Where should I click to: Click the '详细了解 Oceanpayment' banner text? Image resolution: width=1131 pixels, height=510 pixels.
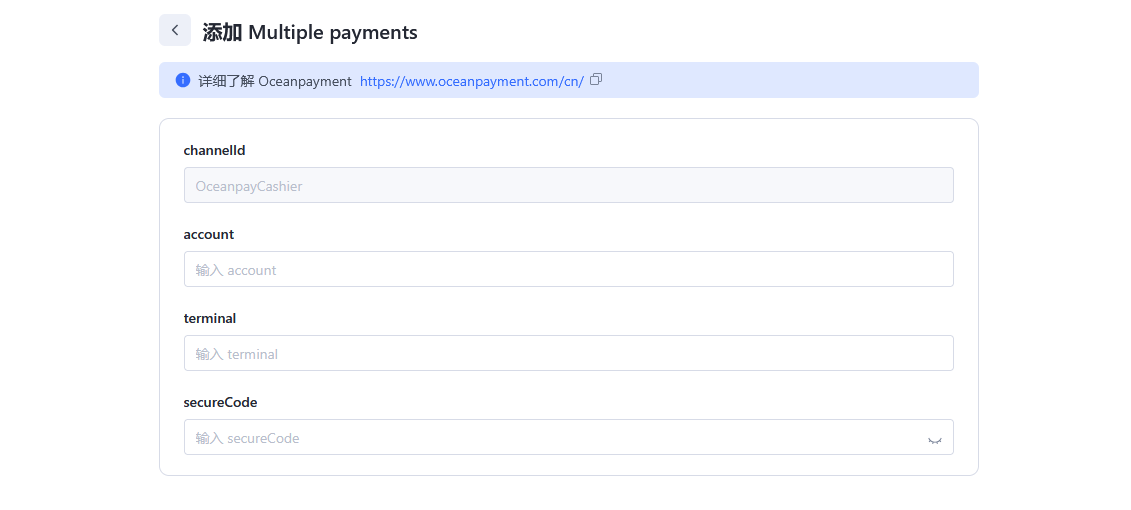275,81
